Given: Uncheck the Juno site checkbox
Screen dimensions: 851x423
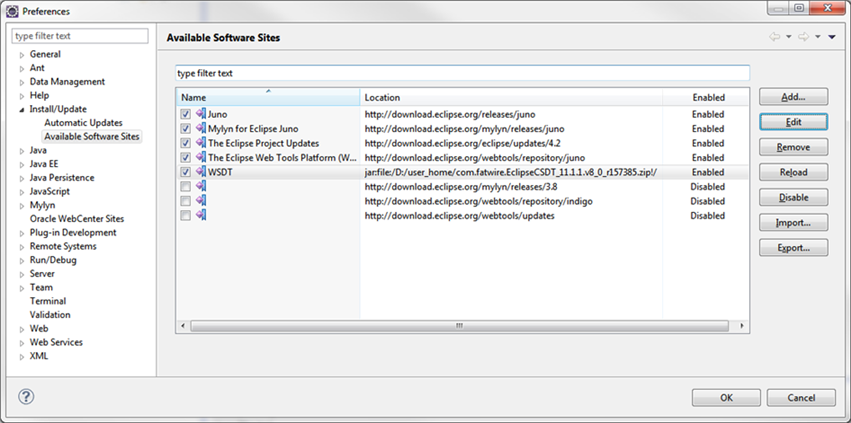Looking at the screenshot, I should tap(186, 115).
